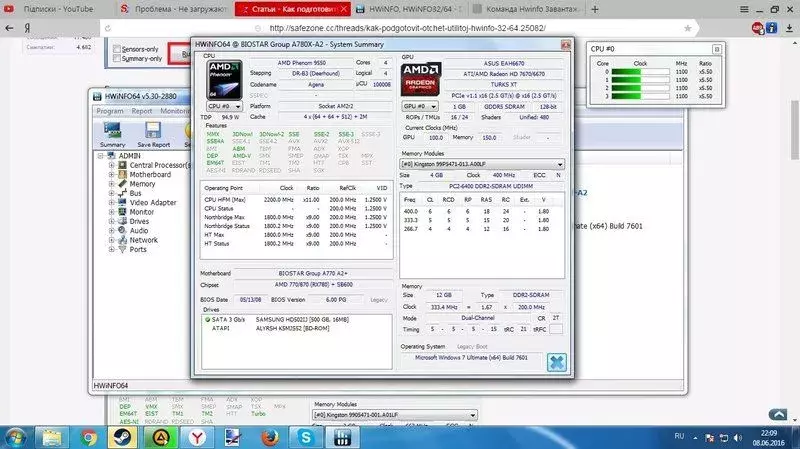Open Steam from the taskbar
This screenshot has width=800, height=449.
pyautogui.click(x=122, y=437)
